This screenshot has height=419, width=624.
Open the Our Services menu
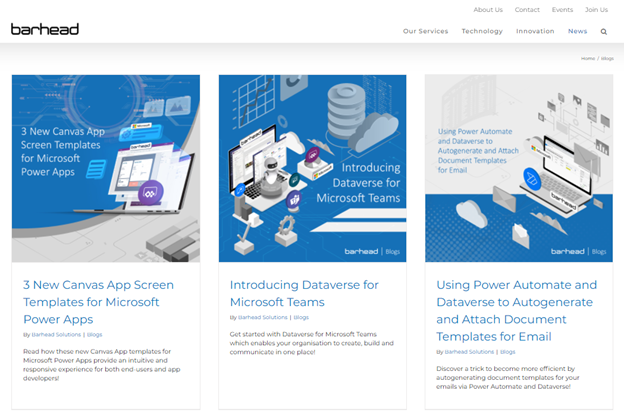425,31
